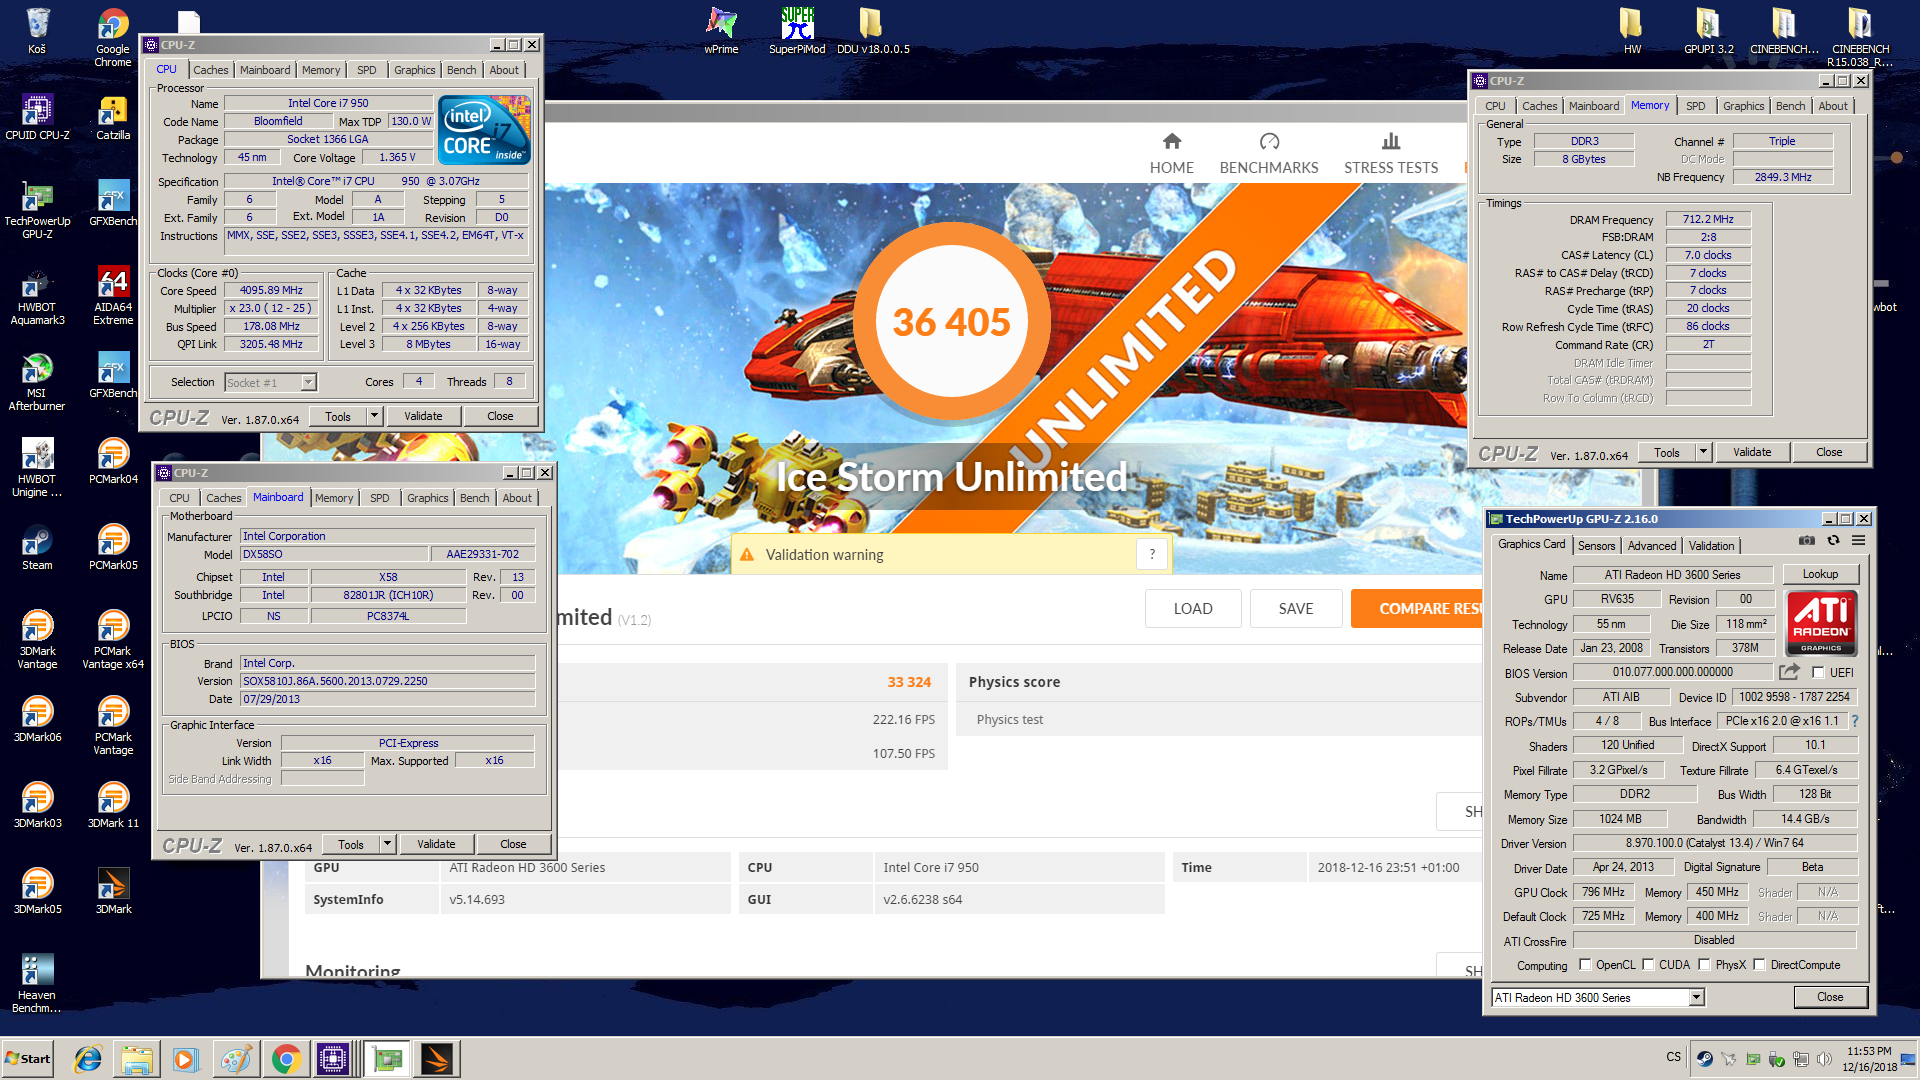Click the LOAD button in 3DMark

tap(1193, 608)
